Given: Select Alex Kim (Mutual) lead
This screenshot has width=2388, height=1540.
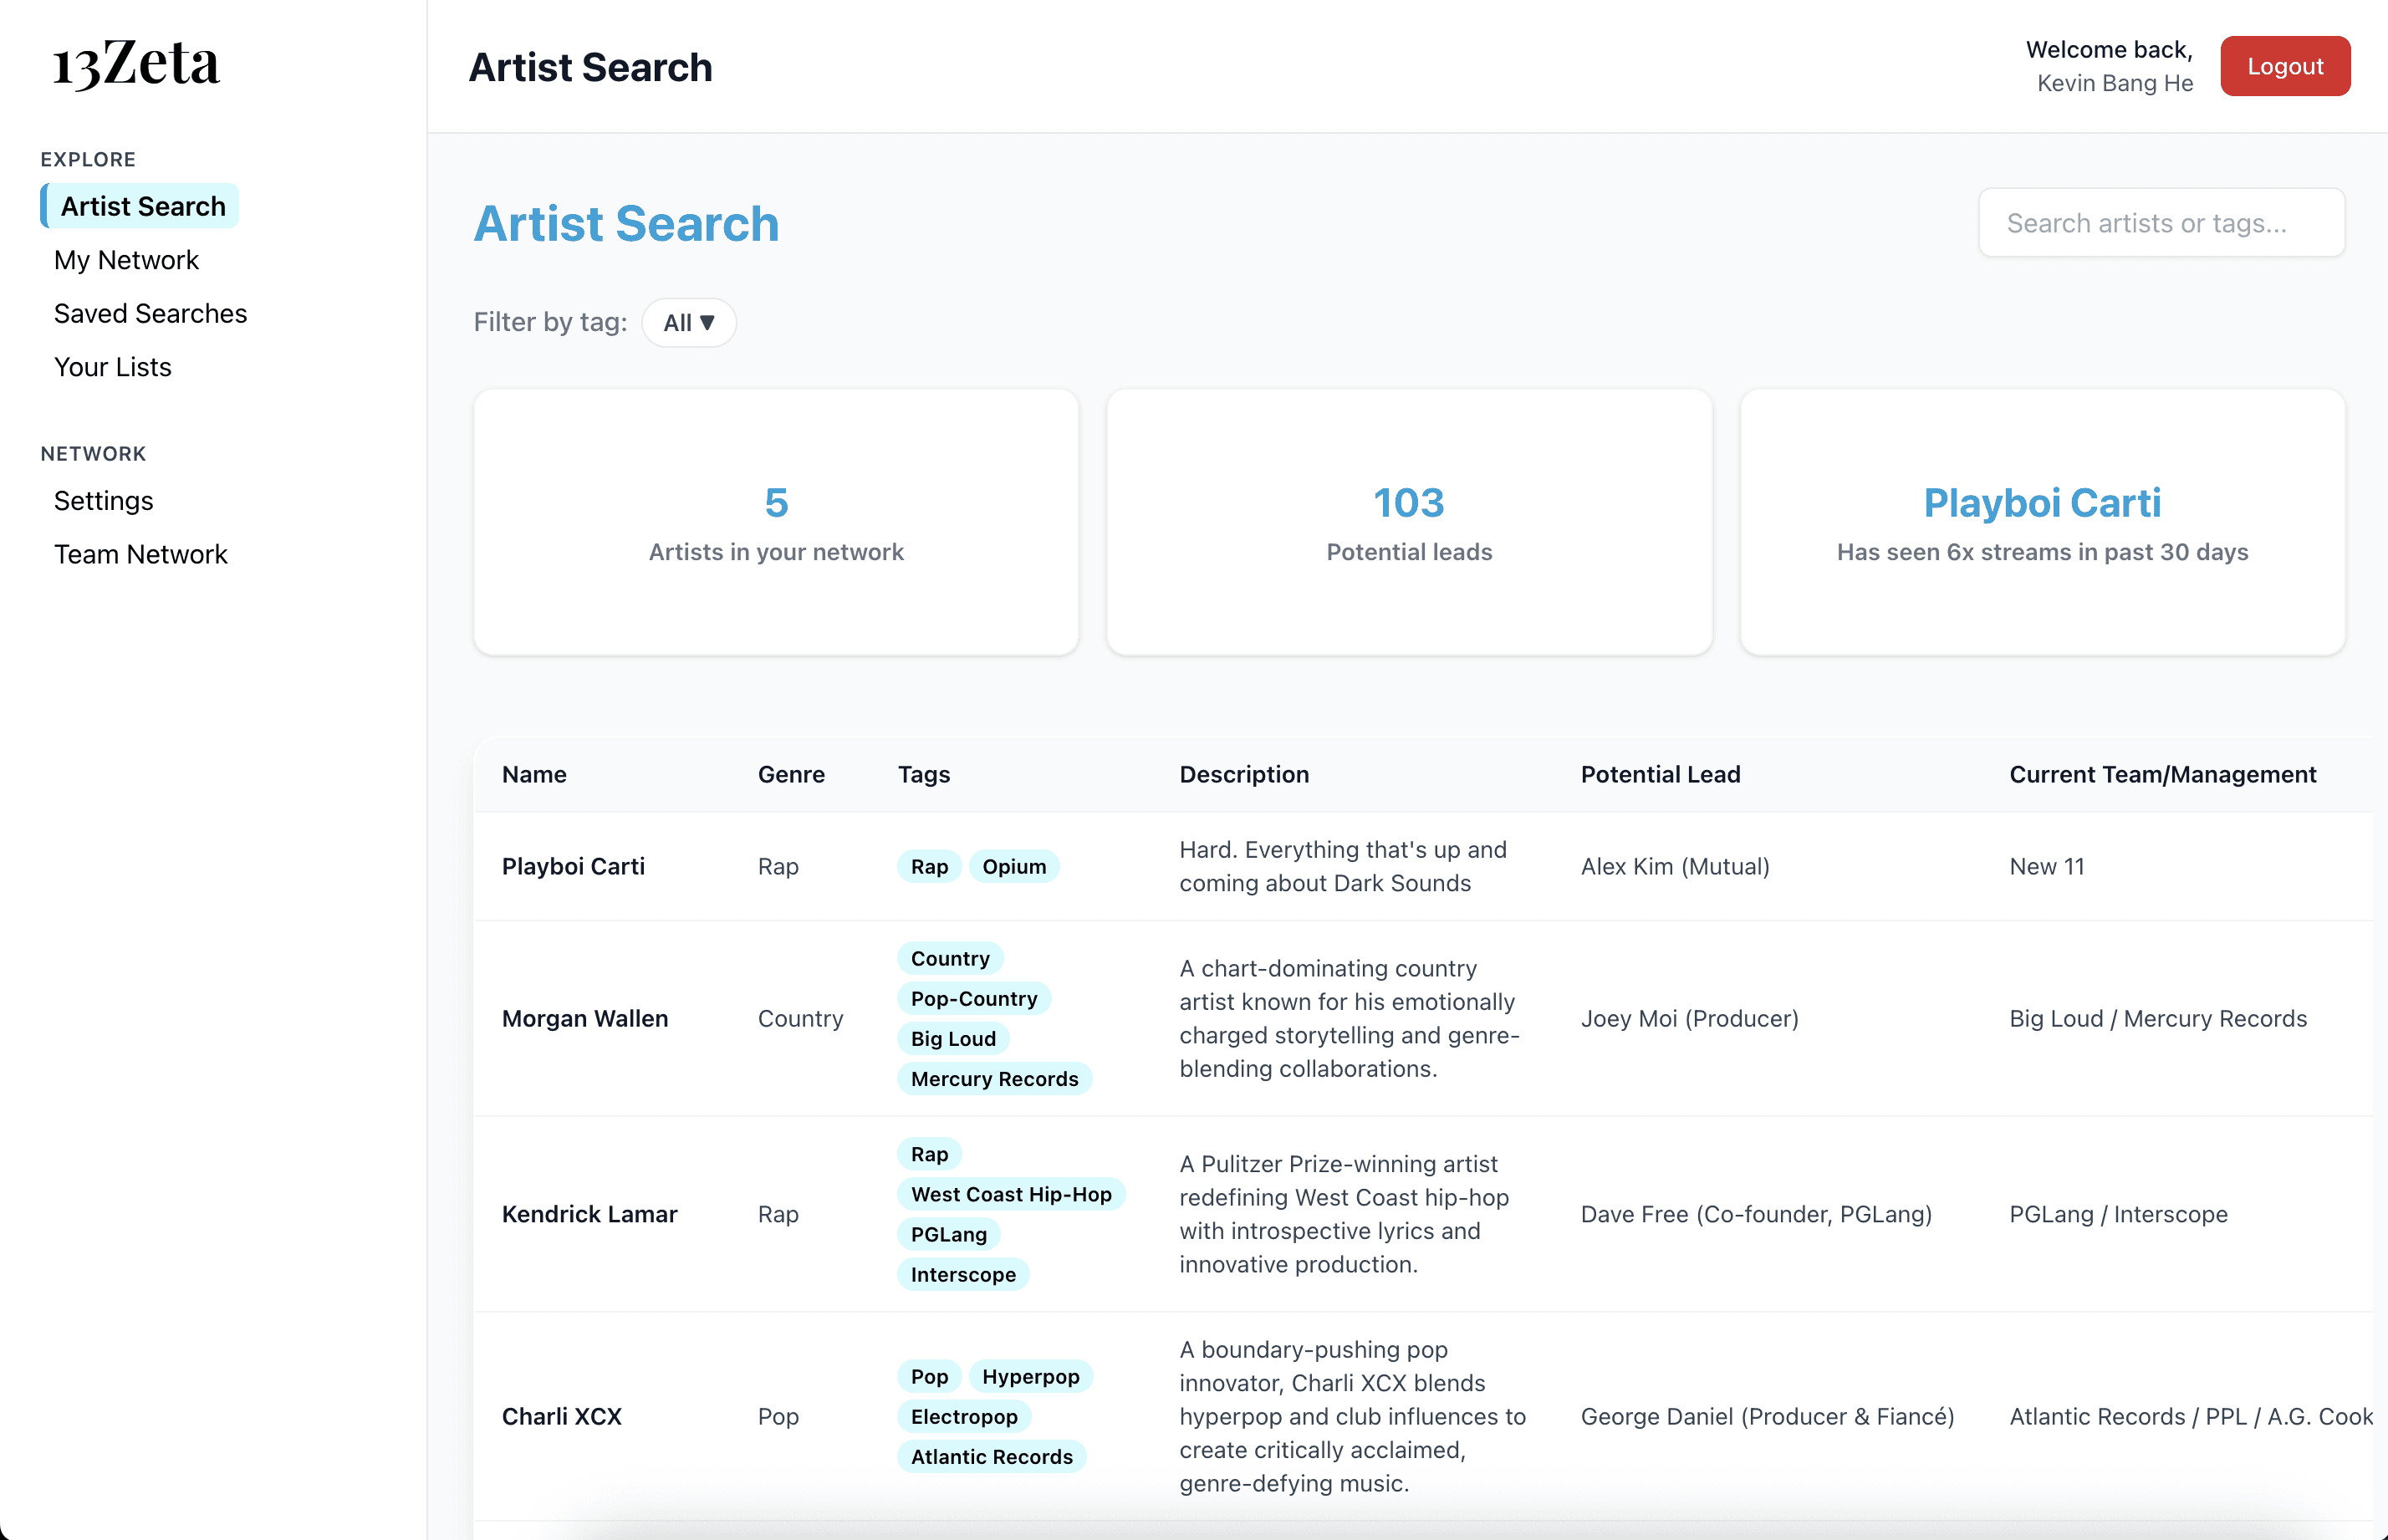Looking at the screenshot, I should tap(1675, 866).
